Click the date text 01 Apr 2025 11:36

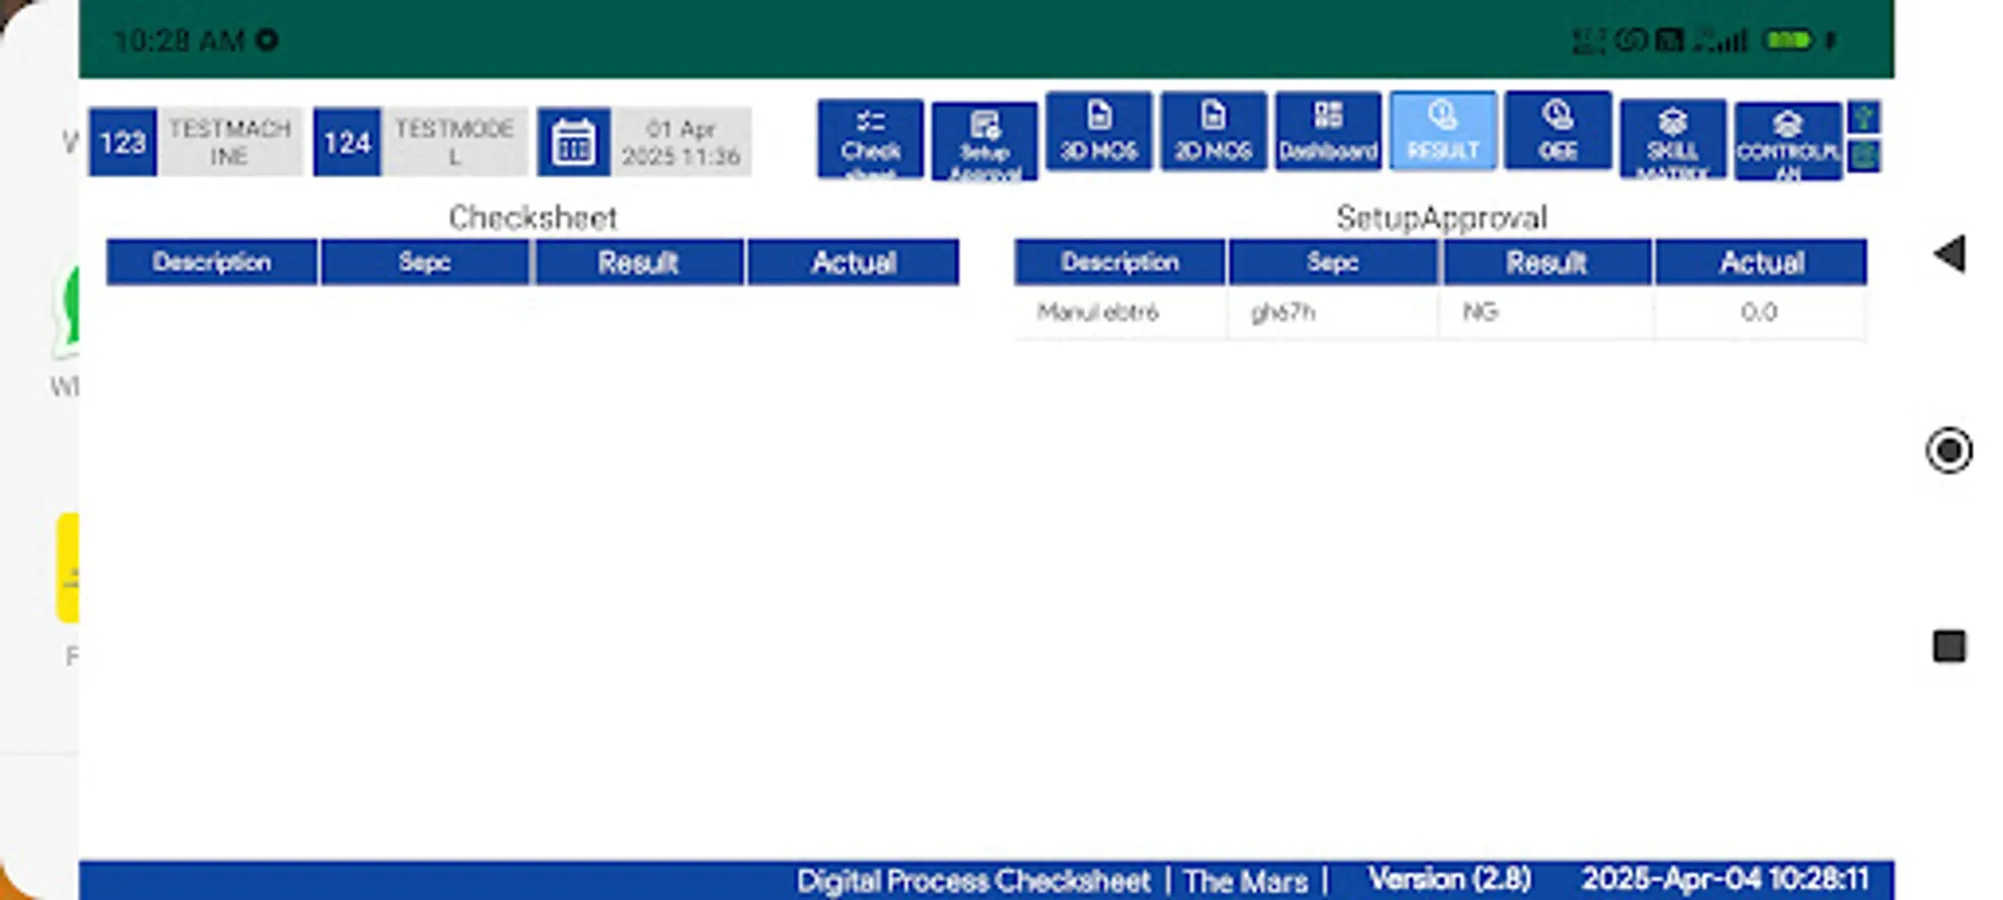[680, 140]
